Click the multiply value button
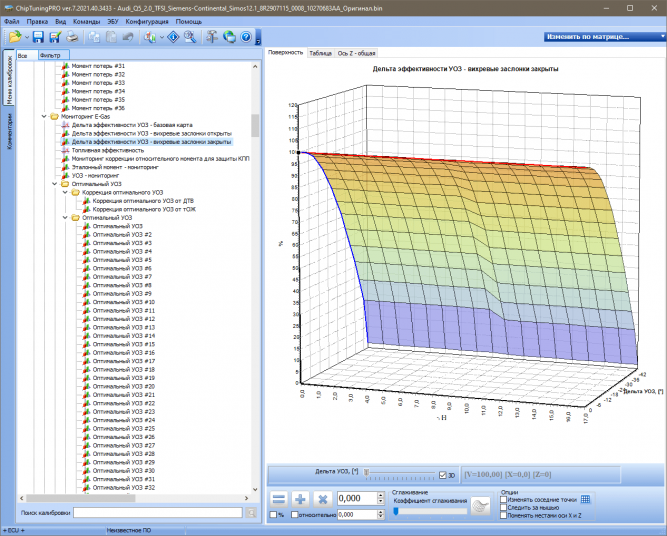Screen dimensions: 667x536 pyautogui.click(x=322, y=499)
